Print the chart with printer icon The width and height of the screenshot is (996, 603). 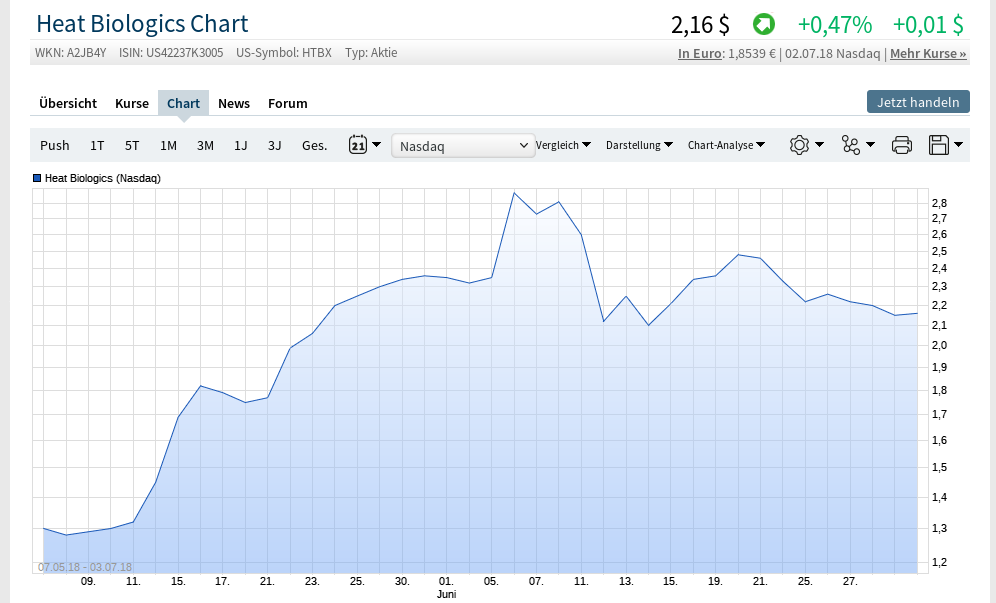point(901,145)
